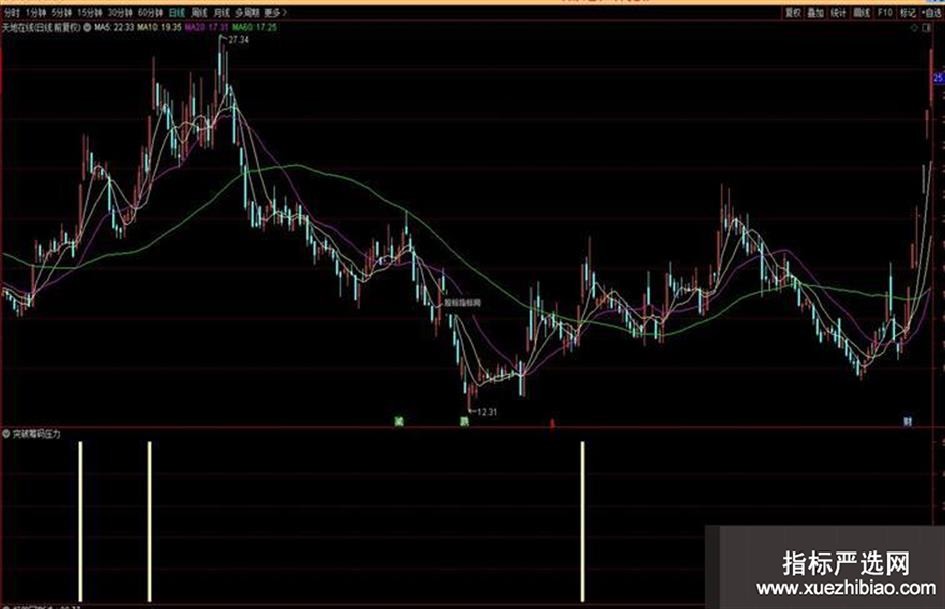The width and height of the screenshot is (945, 609).
Task: Open the 统计 statistics button
Action: (838, 13)
